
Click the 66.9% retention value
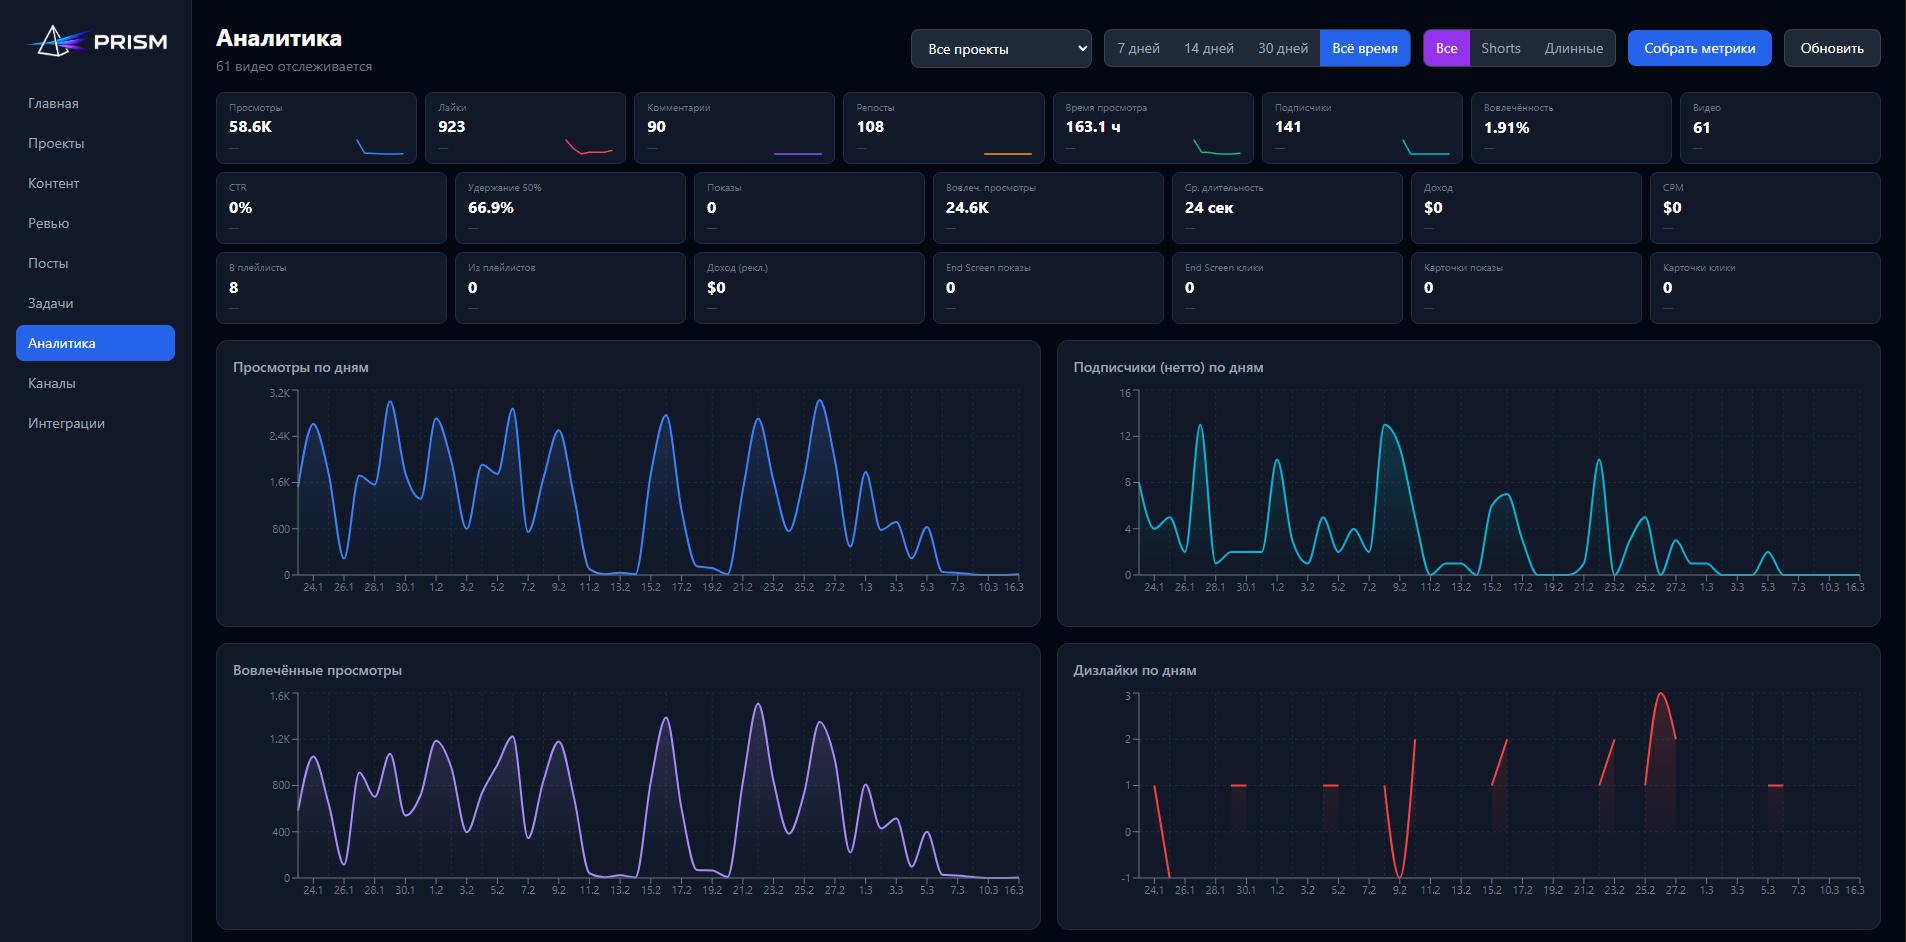coord(491,207)
